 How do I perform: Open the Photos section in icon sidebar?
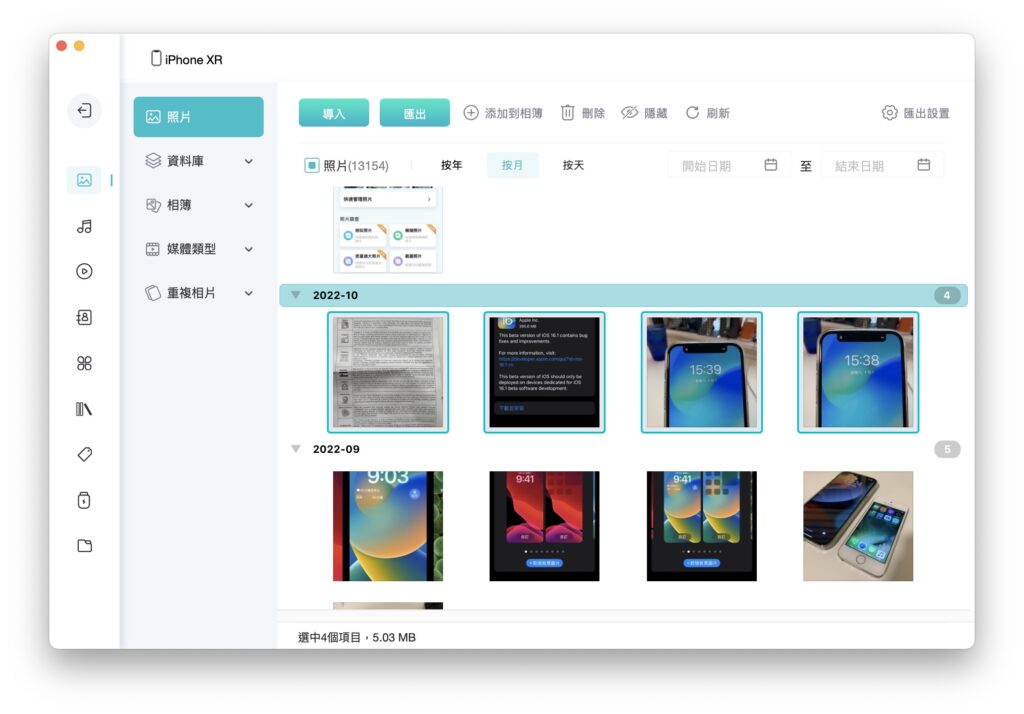click(84, 180)
